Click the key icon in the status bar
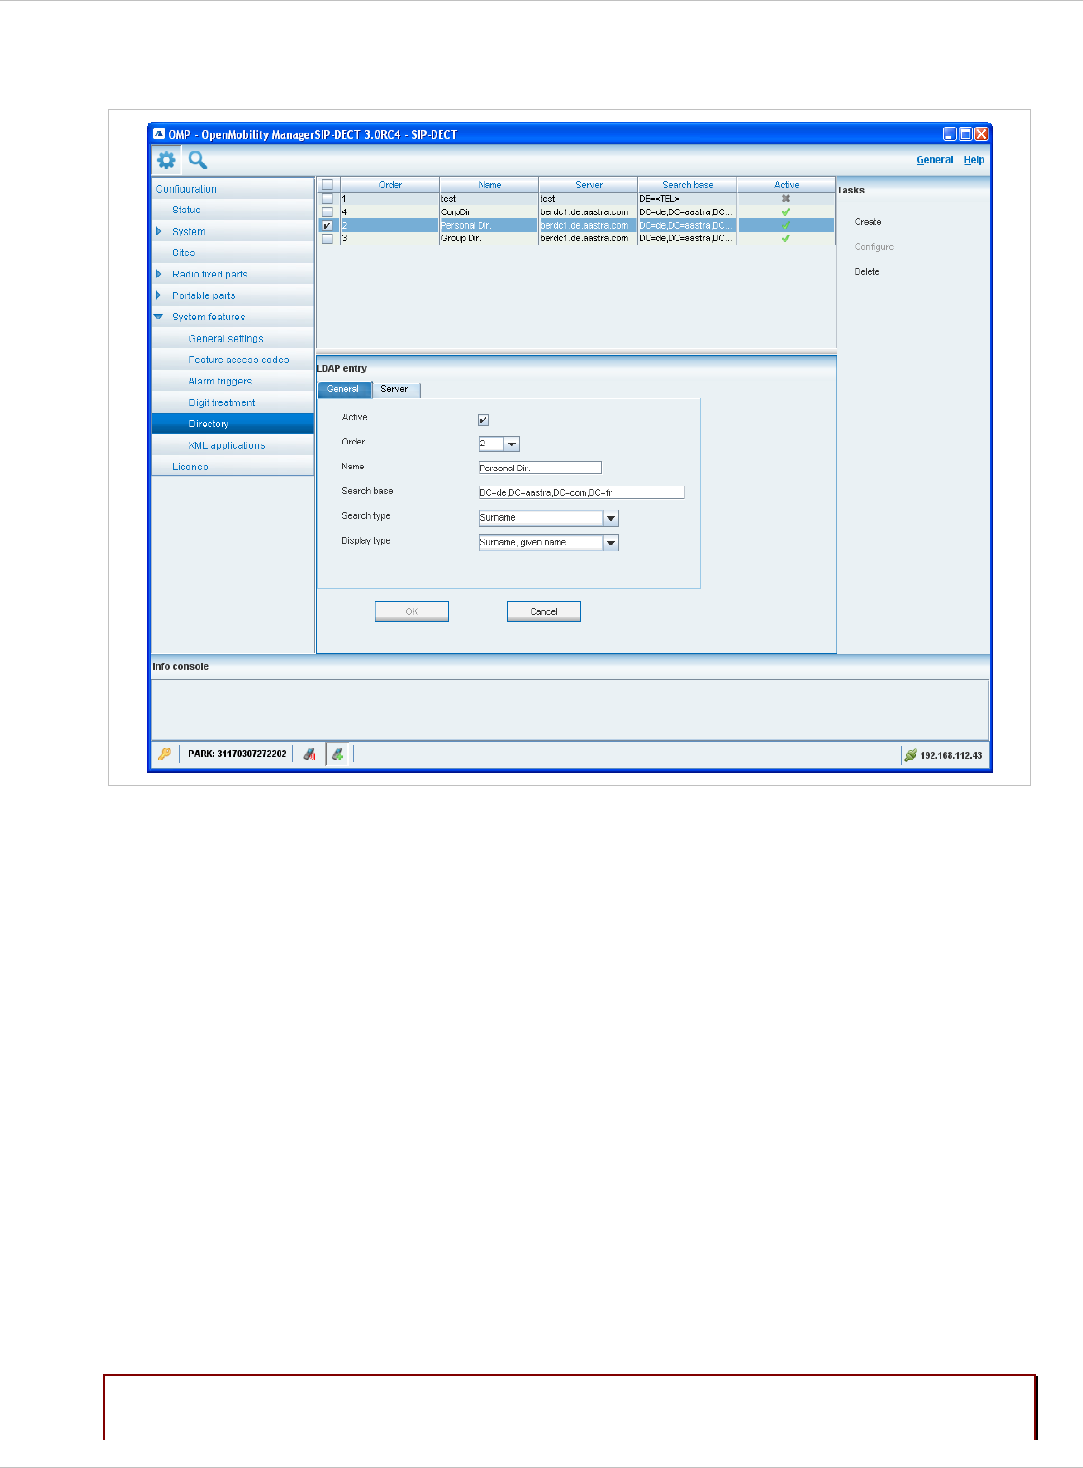This screenshot has height=1468, width=1083. click(164, 754)
